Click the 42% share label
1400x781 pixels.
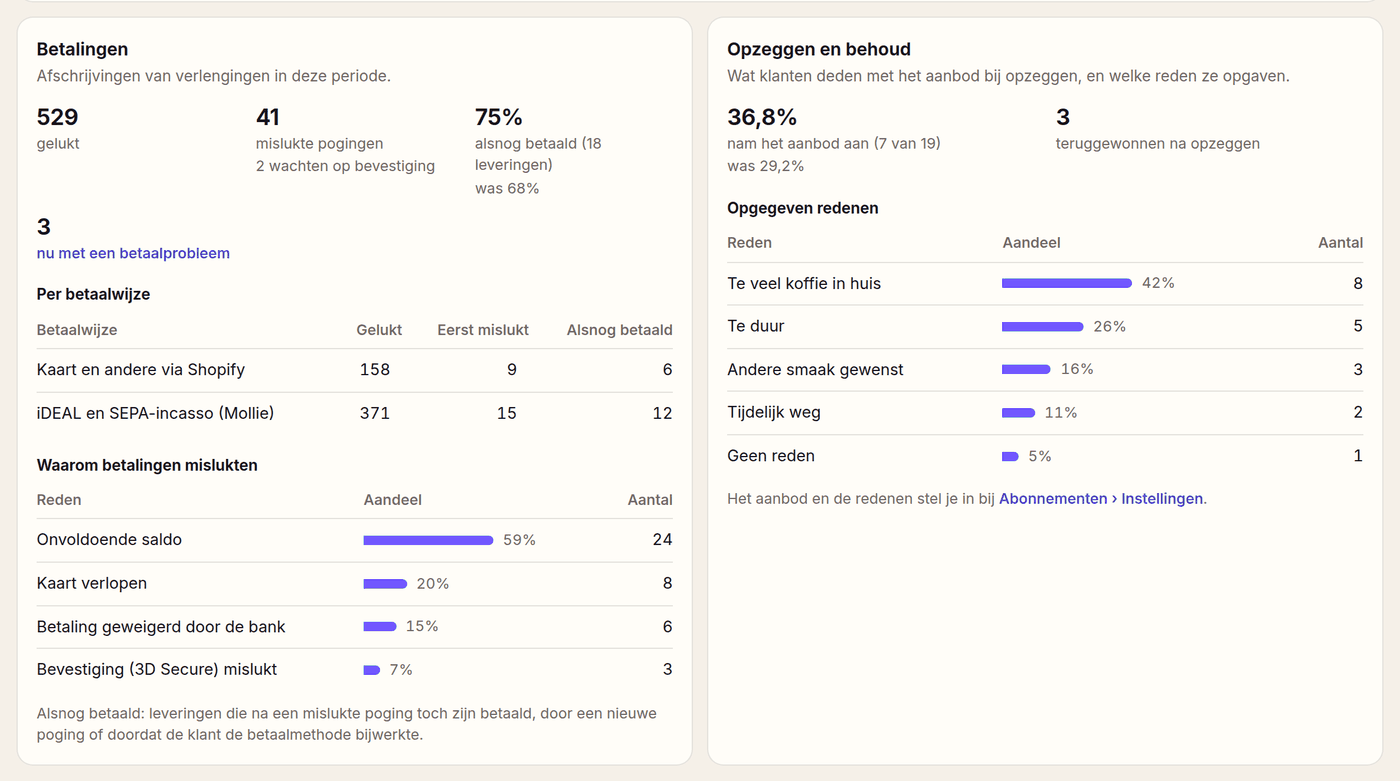pyautogui.click(x=1158, y=283)
